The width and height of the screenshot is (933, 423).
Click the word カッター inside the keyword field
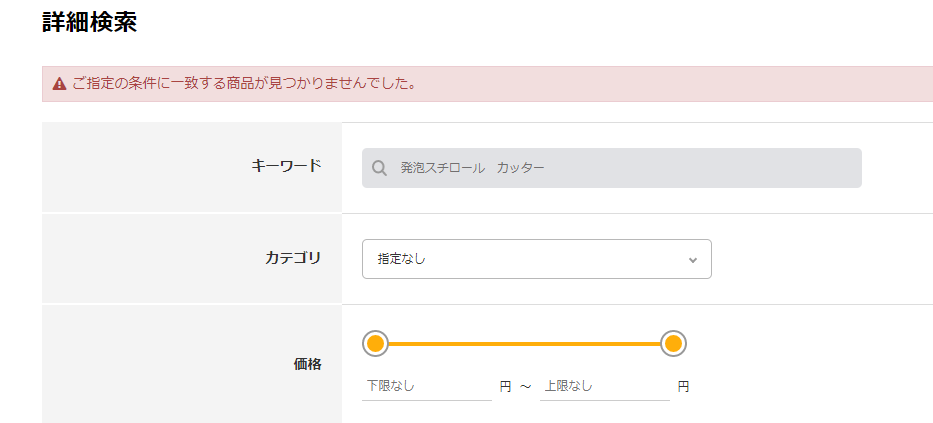[x=521, y=168]
